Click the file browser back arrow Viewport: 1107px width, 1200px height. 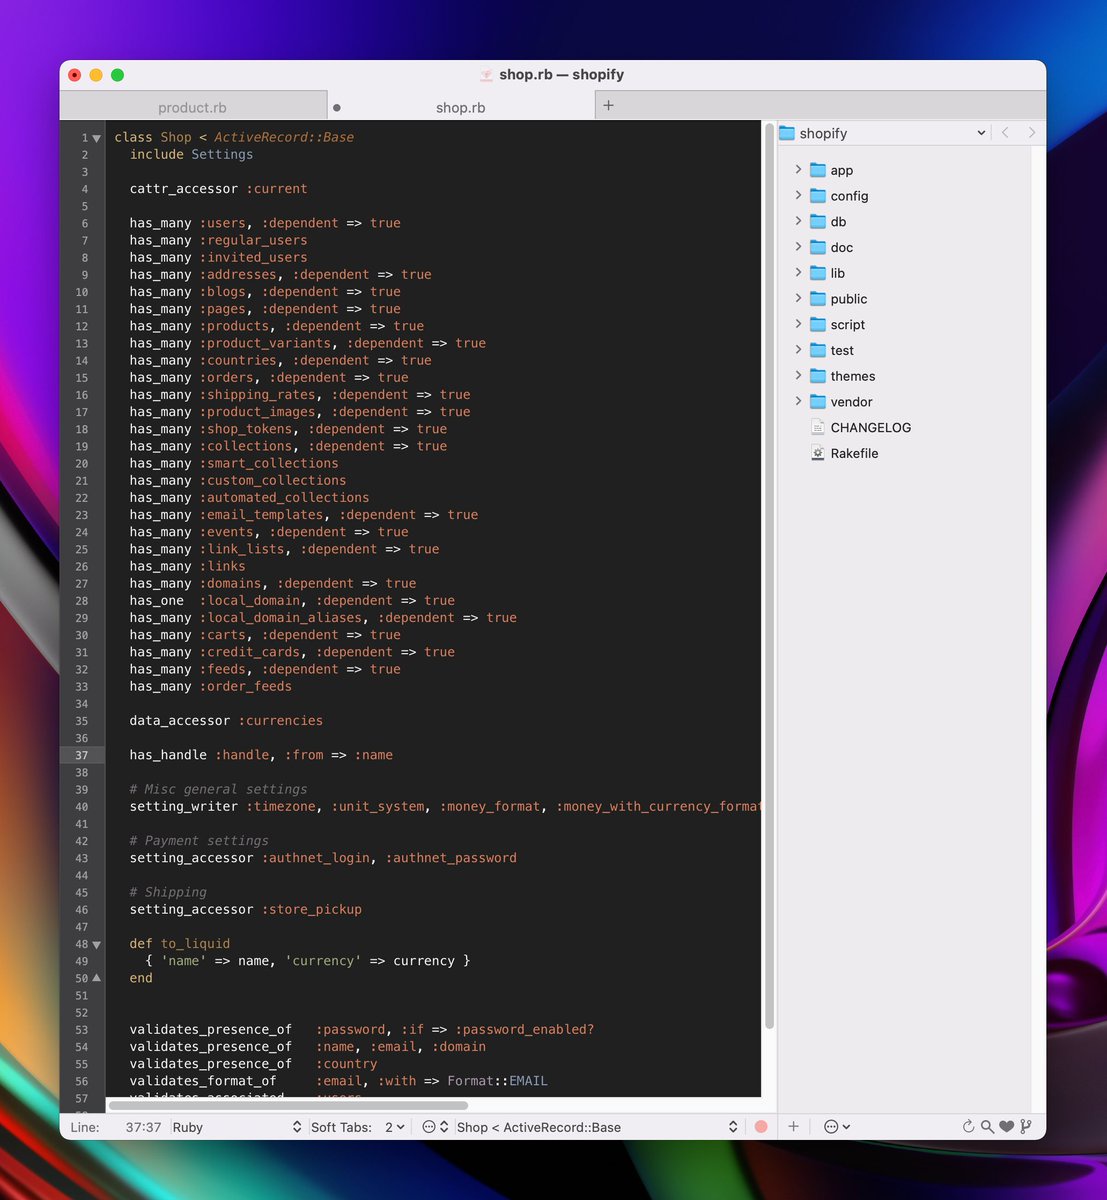pos(1005,133)
